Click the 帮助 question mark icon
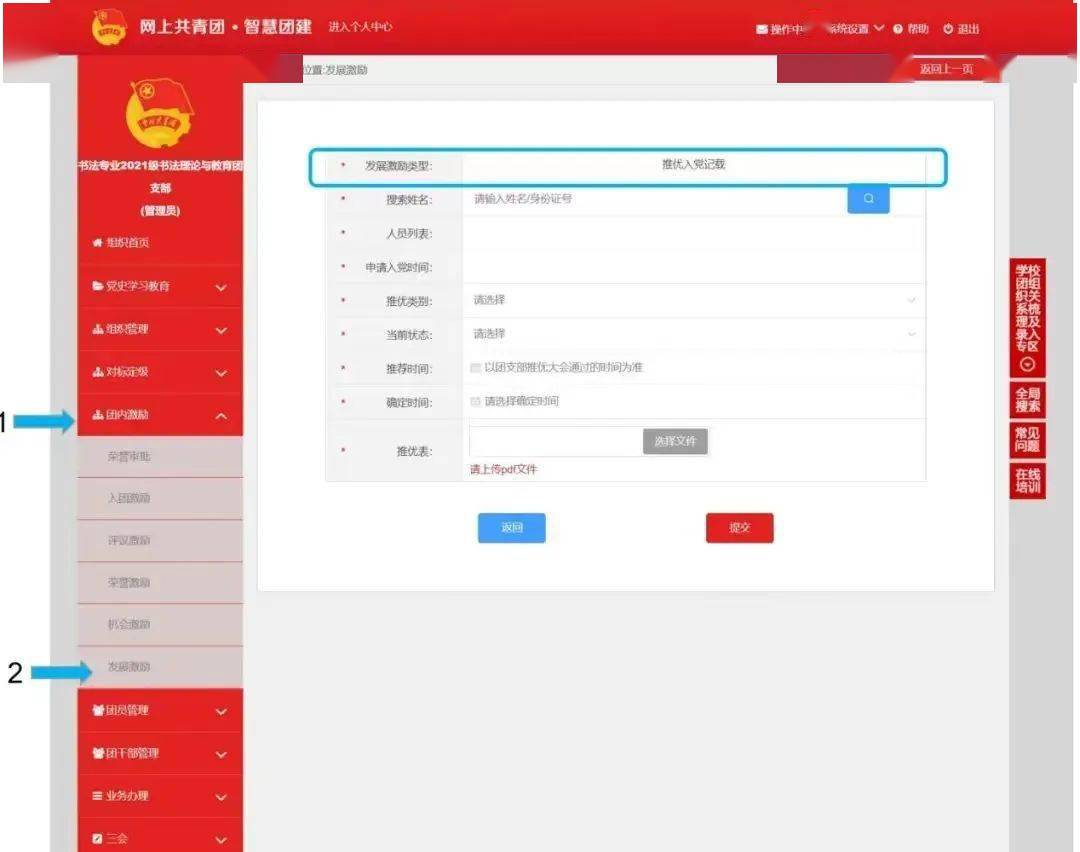Image resolution: width=1080 pixels, height=852 pixels. tap(898, 29)
